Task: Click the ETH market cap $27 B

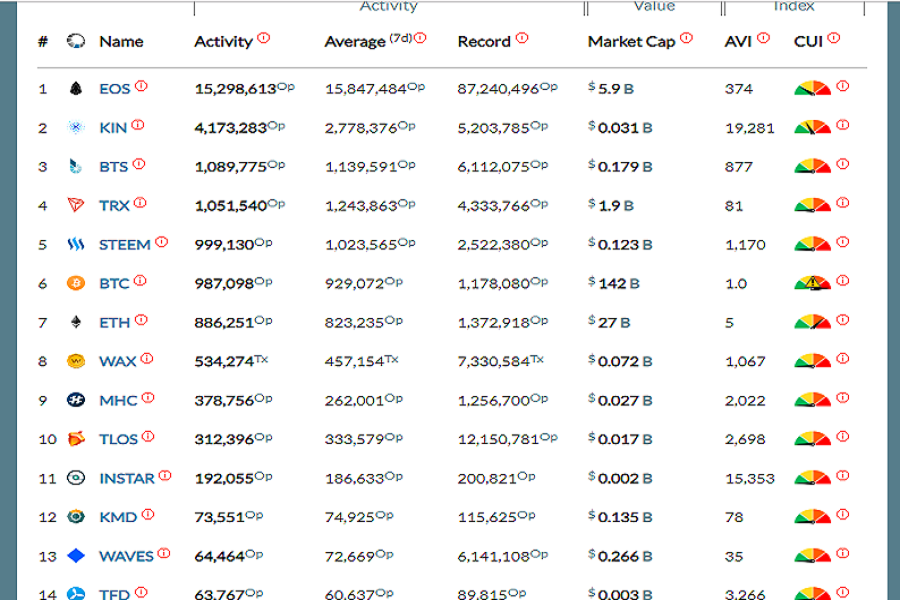Action: pos(609,323)
